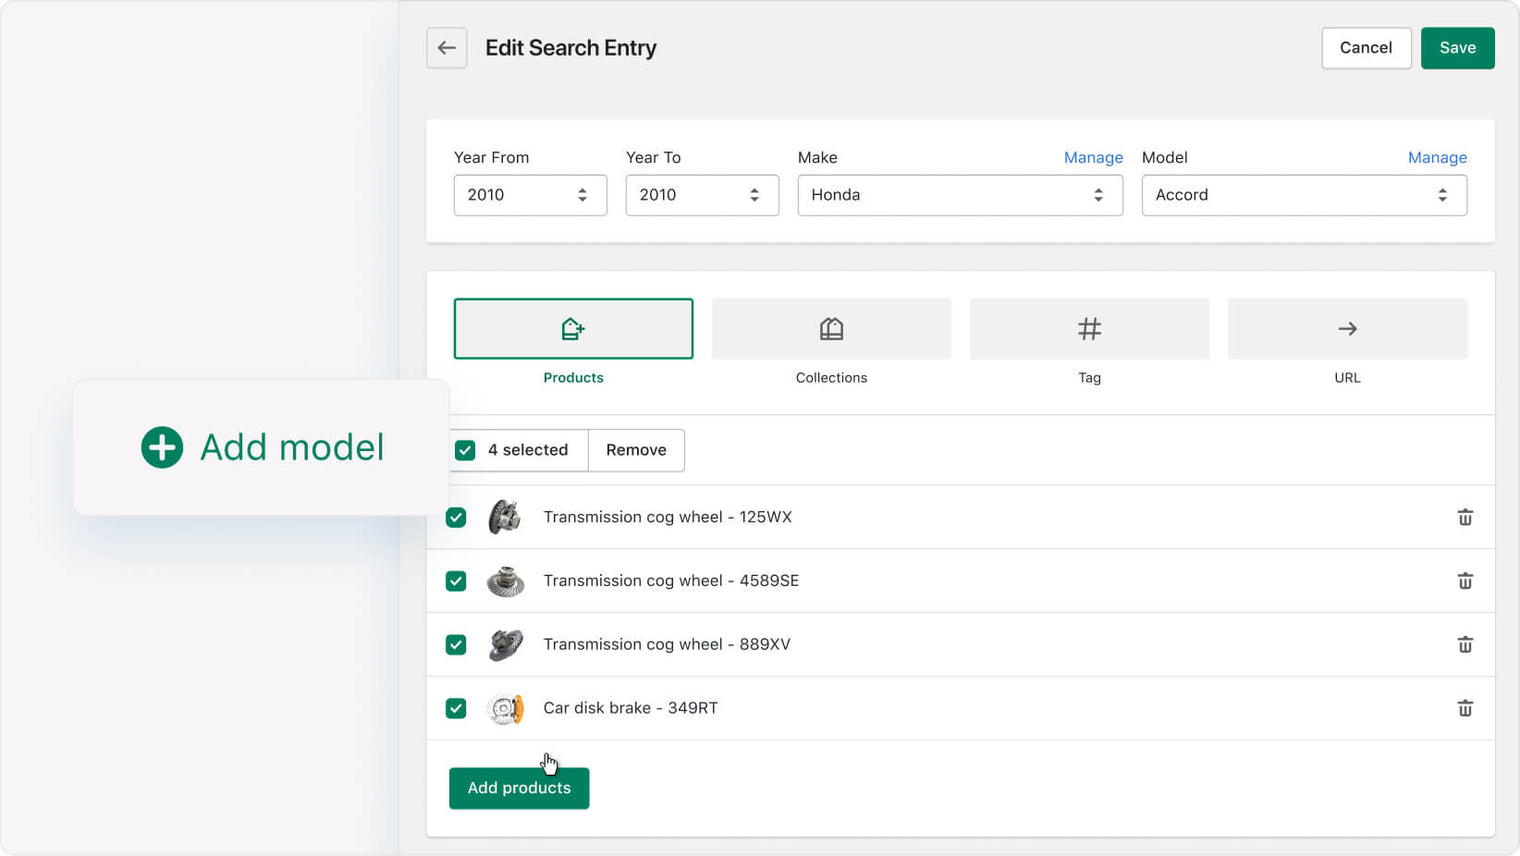Select the Products icon
This screenshot has width=1520, height=856.
tap(573, 328)
